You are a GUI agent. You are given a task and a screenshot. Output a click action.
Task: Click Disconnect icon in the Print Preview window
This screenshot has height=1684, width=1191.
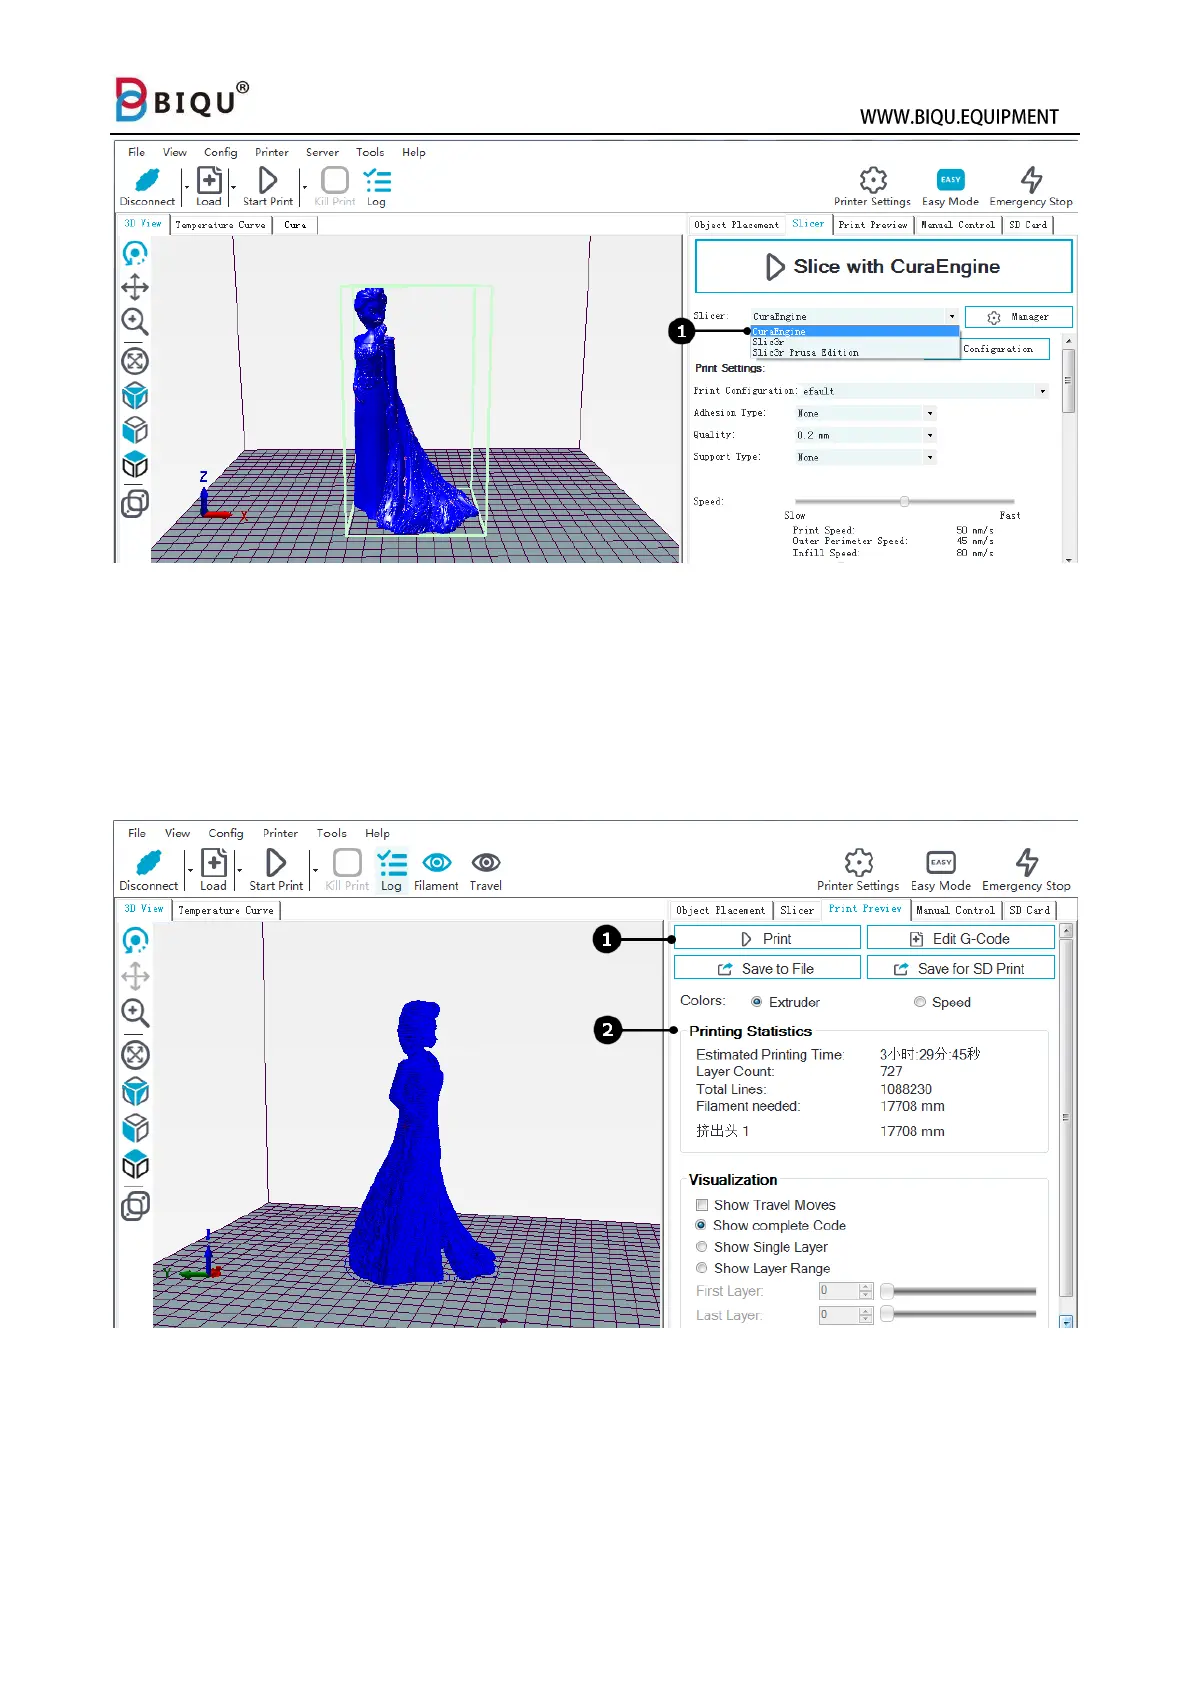pos(148,863)
